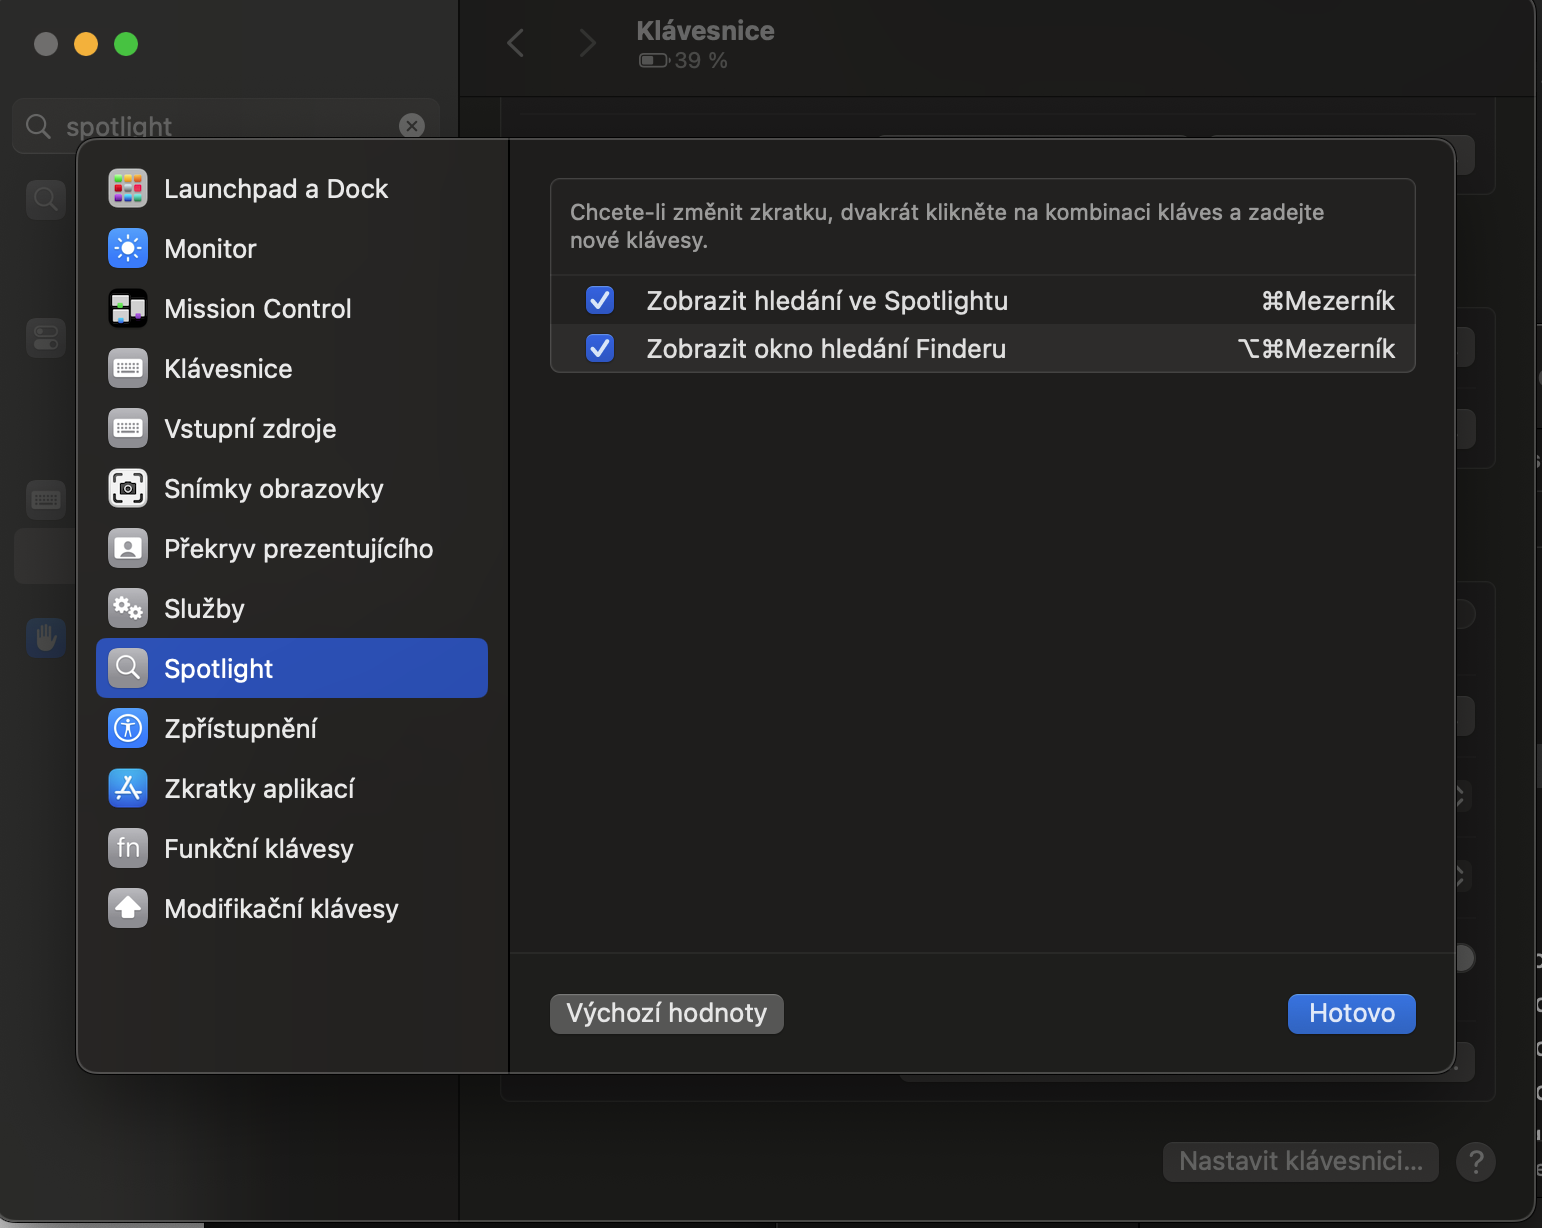Screen dimensions: 1542x1228
Task: Click the Funkční klávesy fn icon
Action: (128, 849)
